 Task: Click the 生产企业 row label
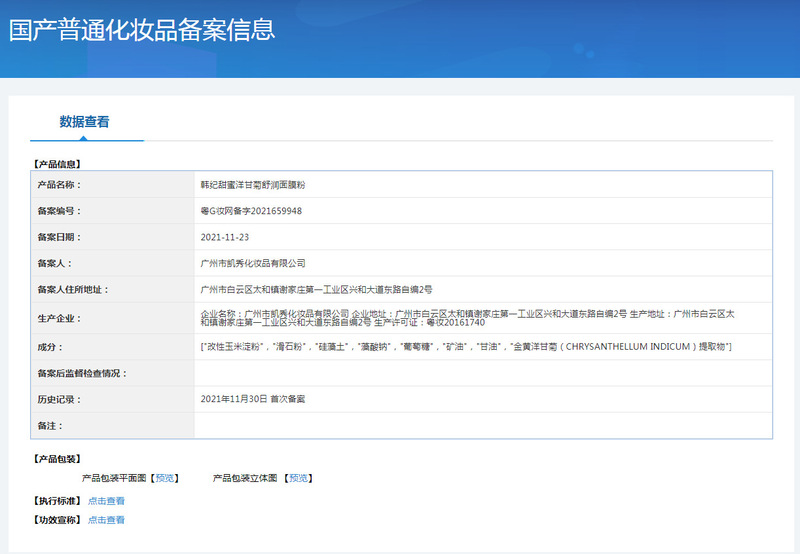(59, 318)
